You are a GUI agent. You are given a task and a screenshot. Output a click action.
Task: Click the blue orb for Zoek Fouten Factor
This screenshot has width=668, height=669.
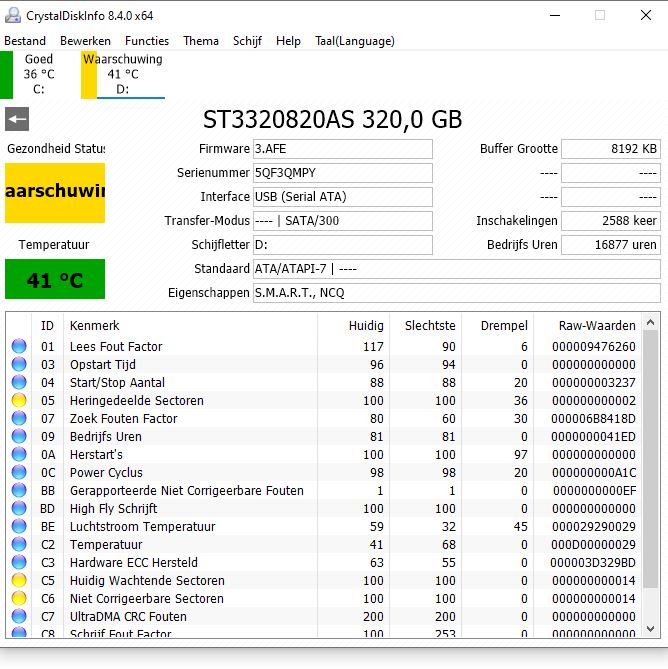pyautogui.click(x=19, y=418)
